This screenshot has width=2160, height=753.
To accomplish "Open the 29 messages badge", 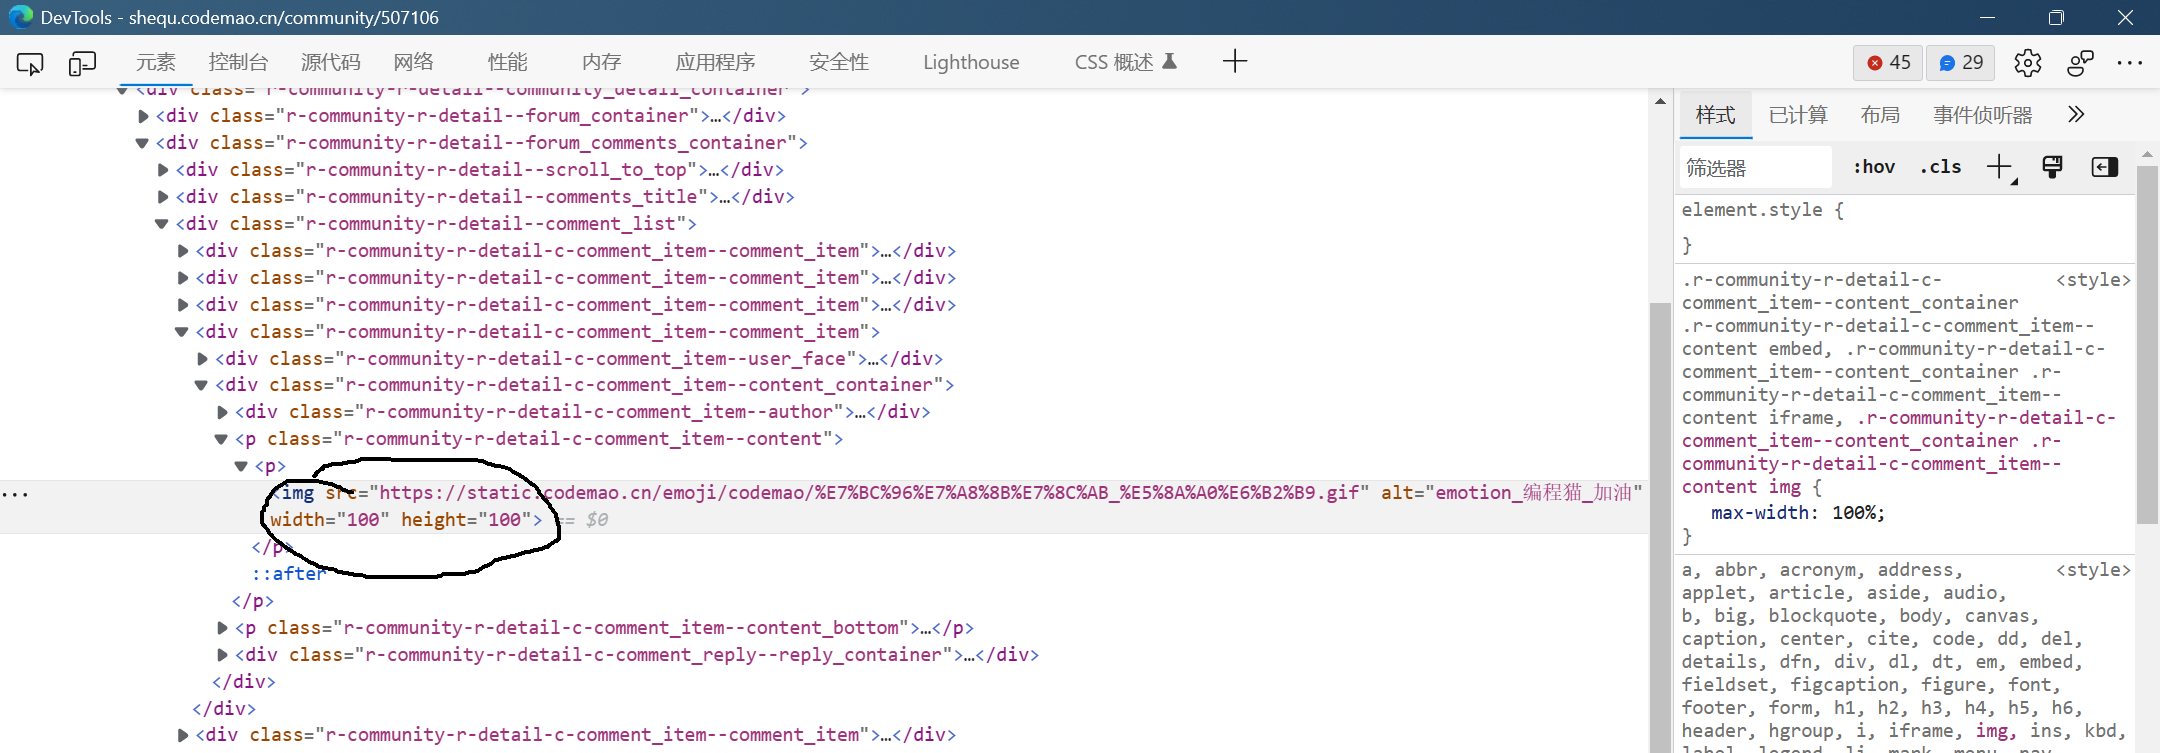I will [x=1961, y=63].
